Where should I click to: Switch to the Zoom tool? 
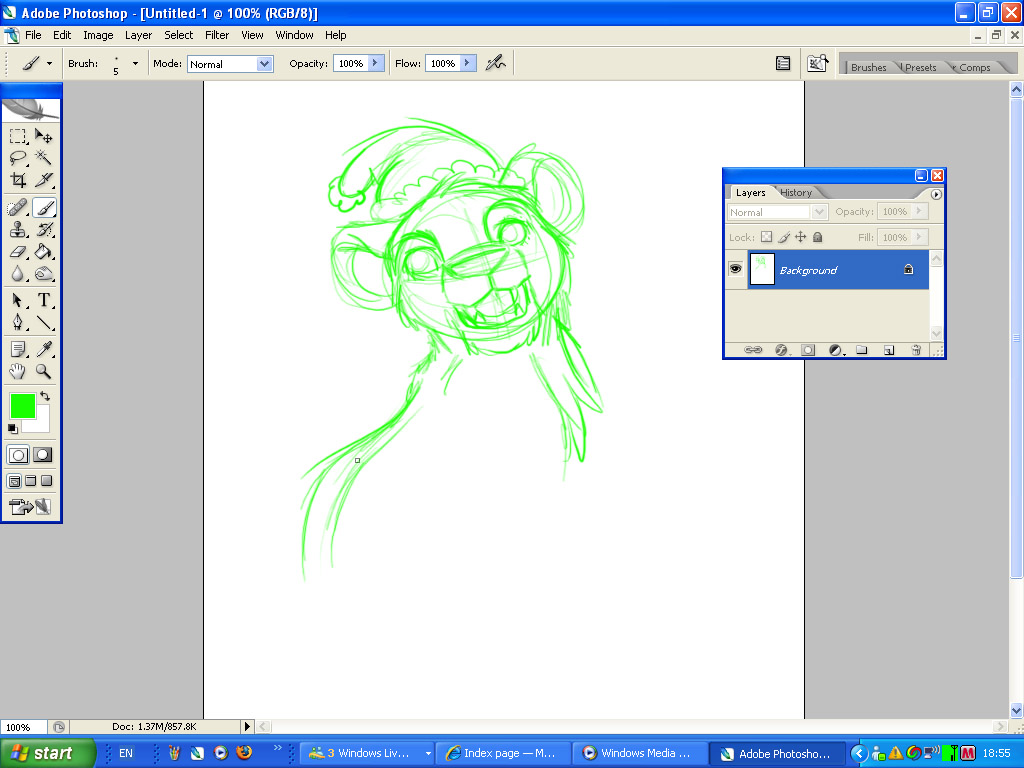pos(44,371)
